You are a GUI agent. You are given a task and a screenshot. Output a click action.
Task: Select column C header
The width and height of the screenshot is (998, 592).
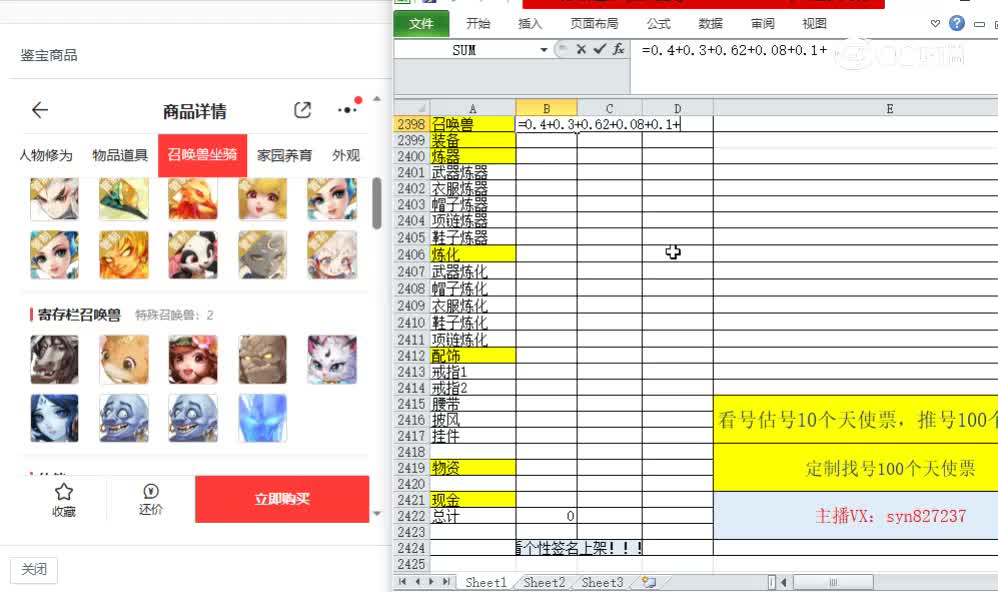click(609, 108)
